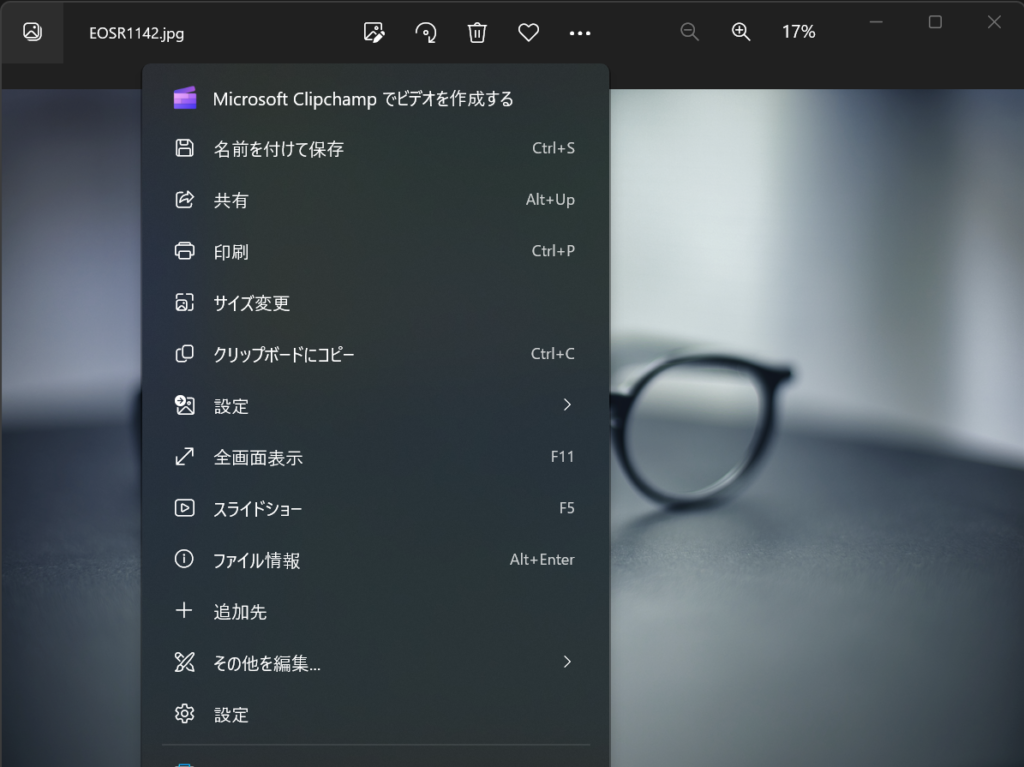
Task: Click the 17% zoom level value
Action: tap(799, 32)
